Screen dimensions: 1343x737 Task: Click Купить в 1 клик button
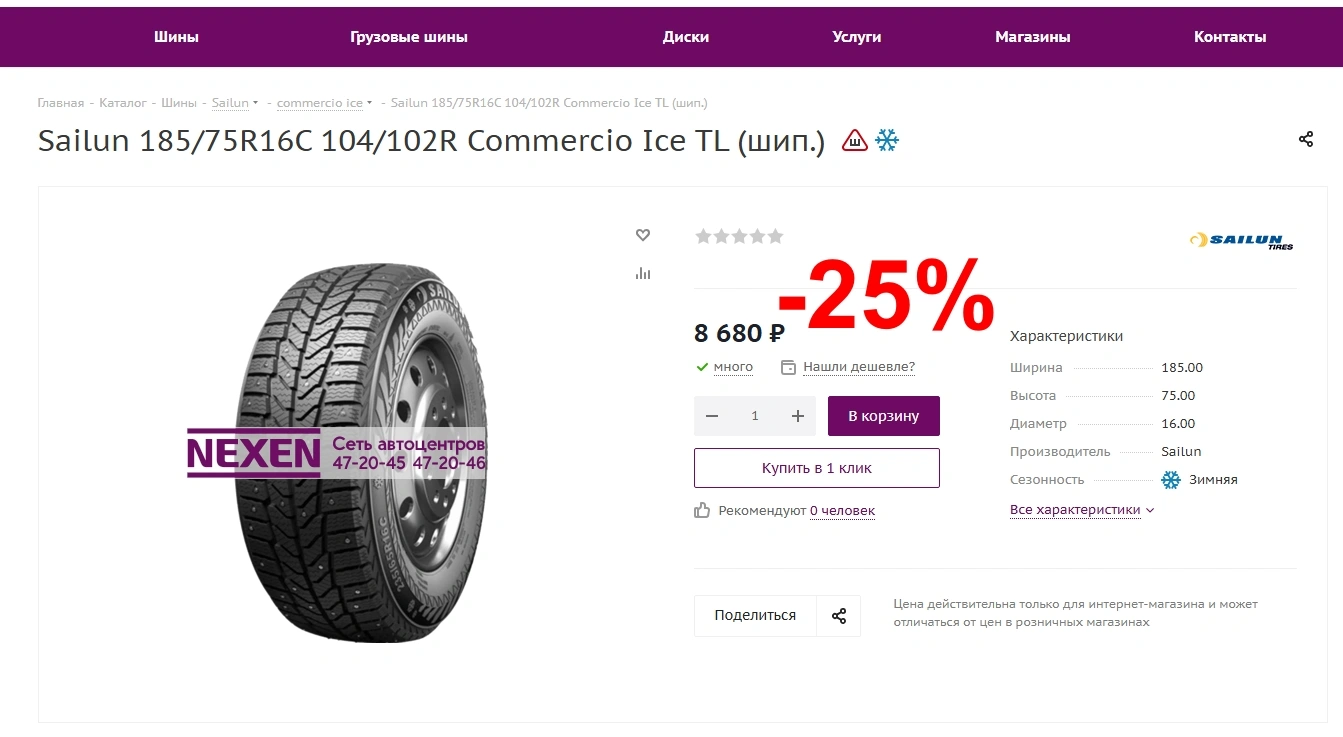[817, 468]
